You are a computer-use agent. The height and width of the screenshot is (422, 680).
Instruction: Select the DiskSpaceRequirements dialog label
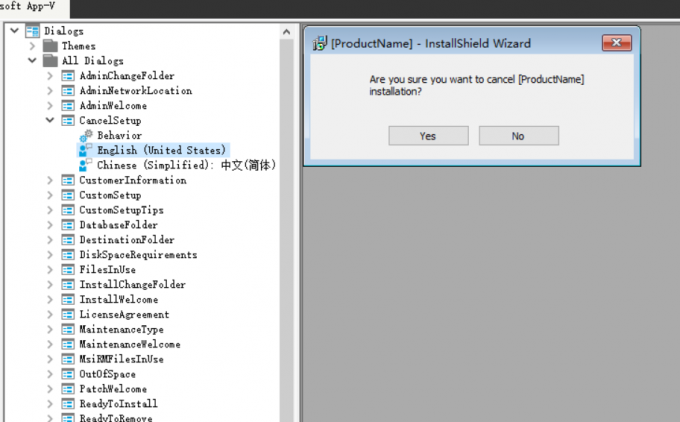[x=138, y=255]
